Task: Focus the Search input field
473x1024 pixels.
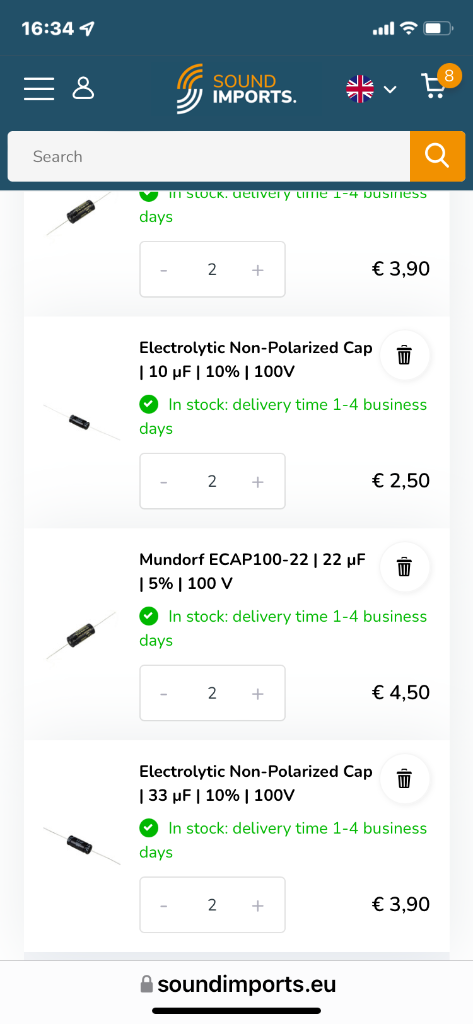Action: pos(209,156)
